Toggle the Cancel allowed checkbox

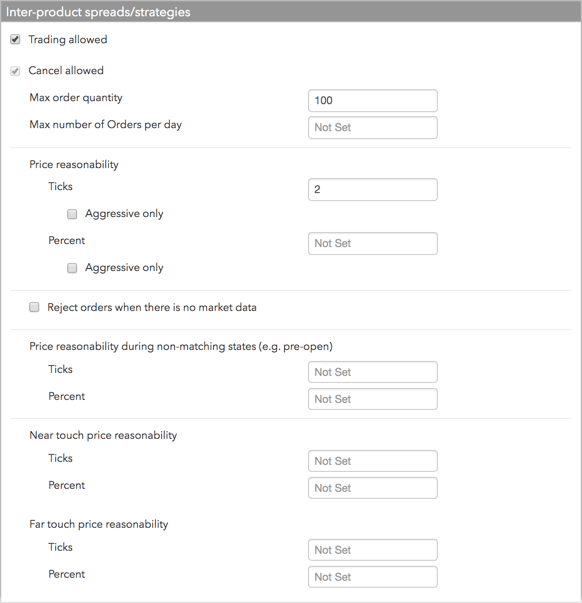15,71
